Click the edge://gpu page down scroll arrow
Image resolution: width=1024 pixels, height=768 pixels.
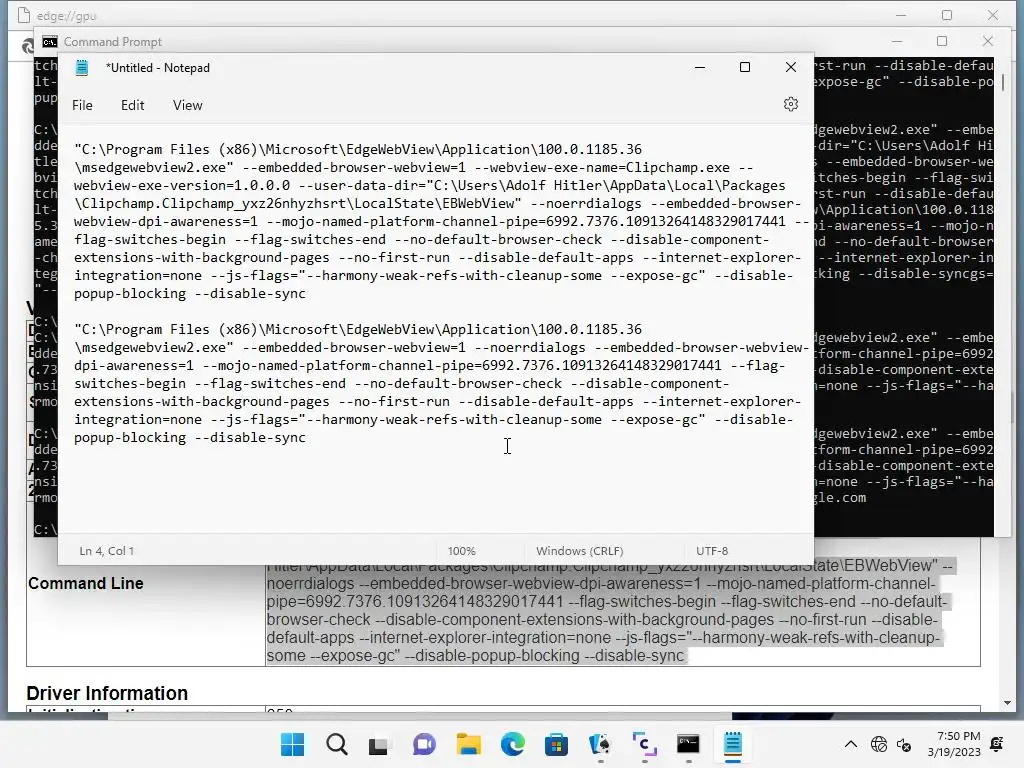pyautogui.click(x=1007, y=703)
